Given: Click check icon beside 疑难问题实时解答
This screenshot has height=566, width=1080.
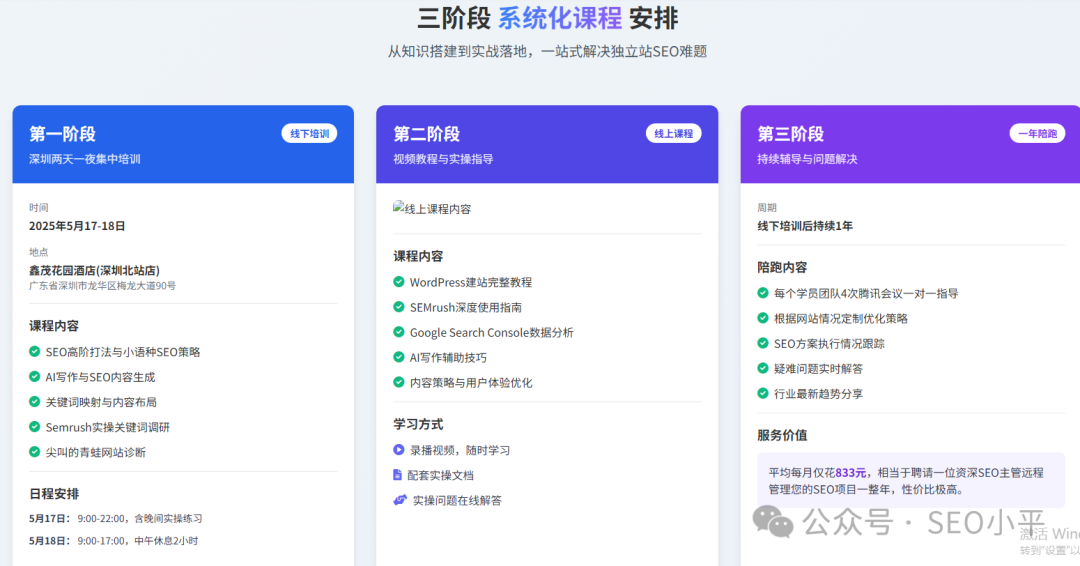Looking at the screenshot, I should [x=762, y=368].
